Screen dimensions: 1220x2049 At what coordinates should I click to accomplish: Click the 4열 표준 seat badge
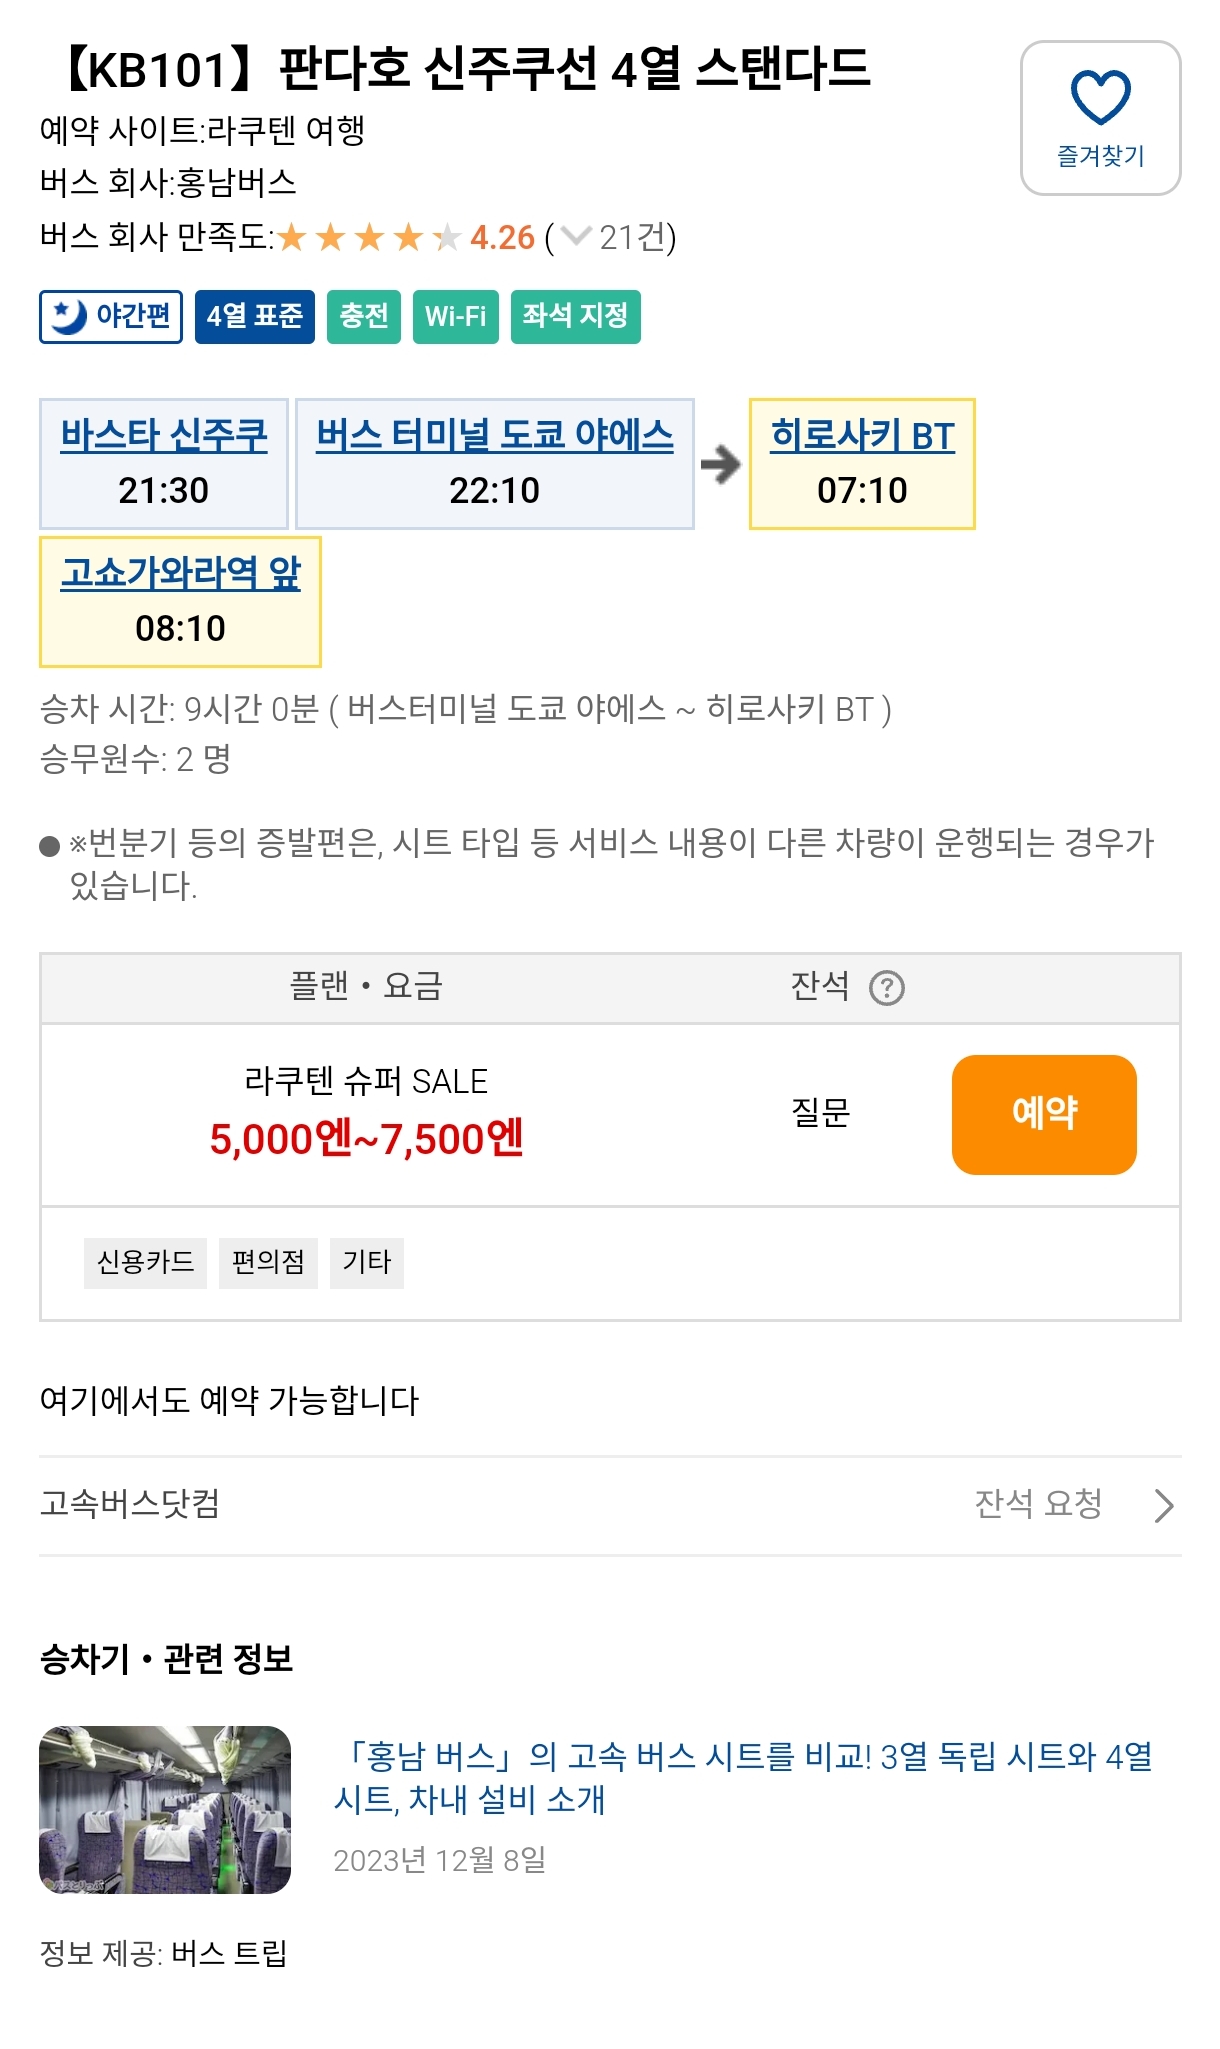254,316
